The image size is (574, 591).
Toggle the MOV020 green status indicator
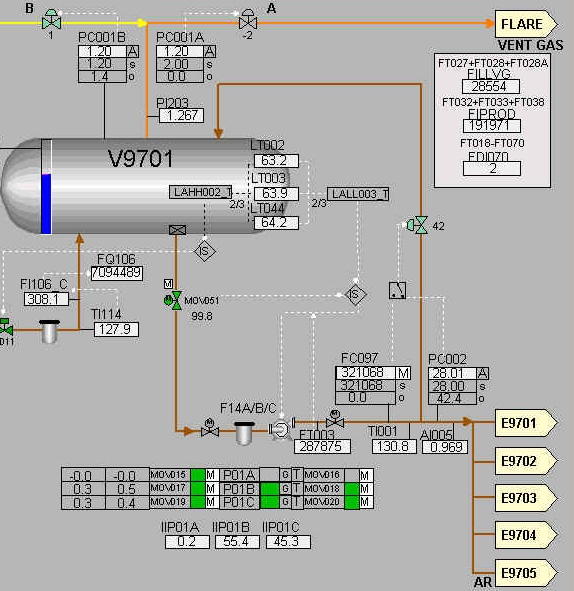click(352, 502)
